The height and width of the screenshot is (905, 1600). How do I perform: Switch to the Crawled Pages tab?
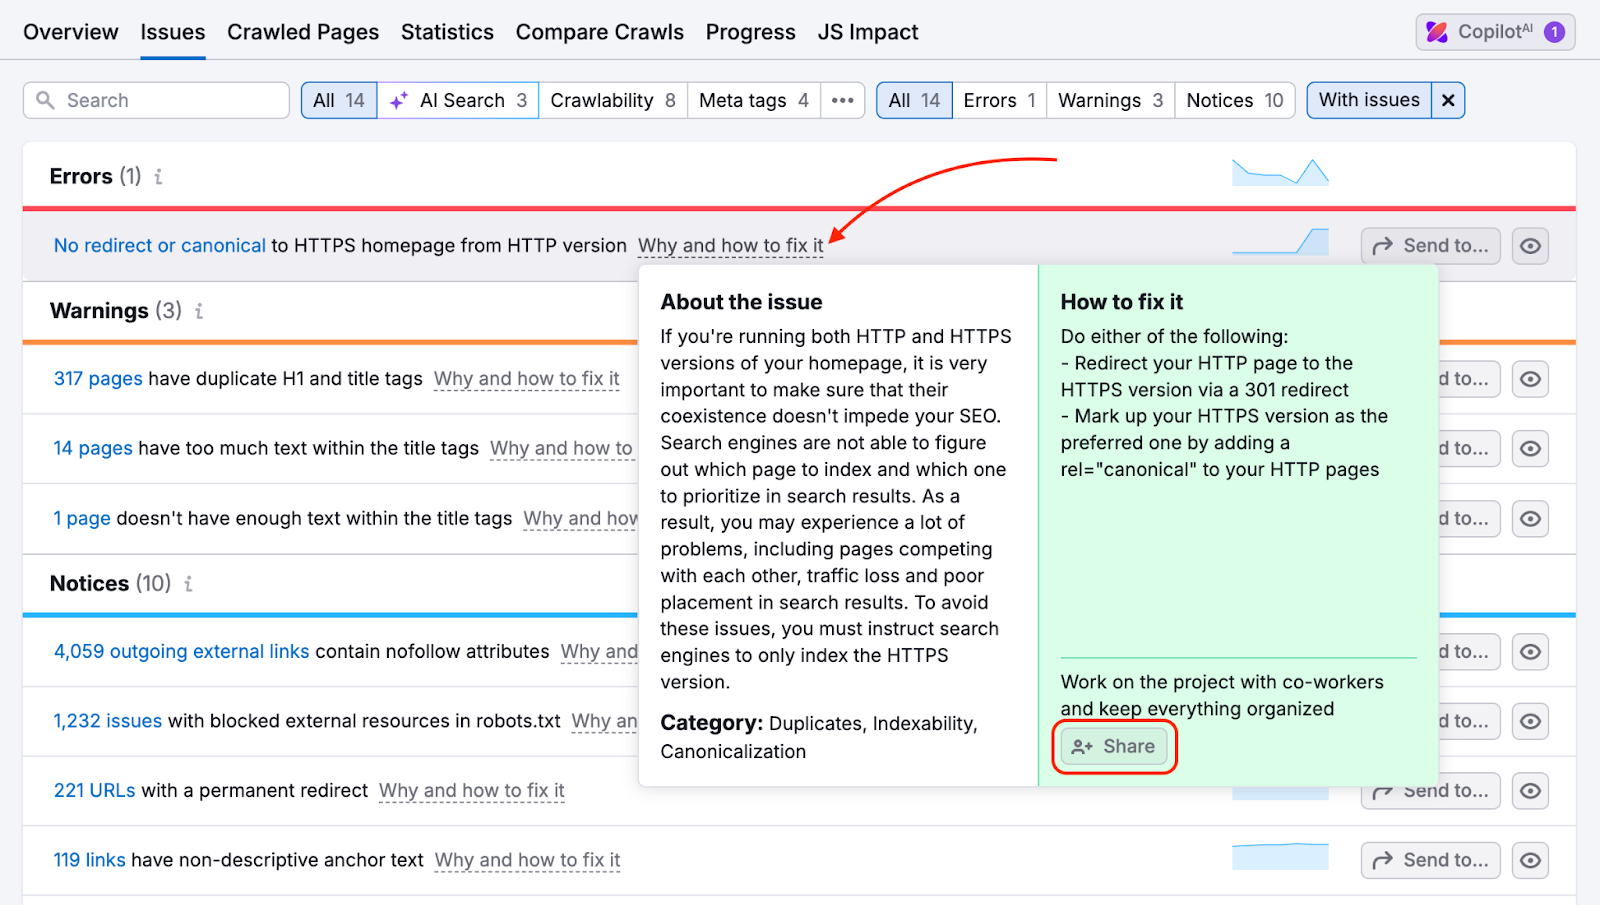302,31
